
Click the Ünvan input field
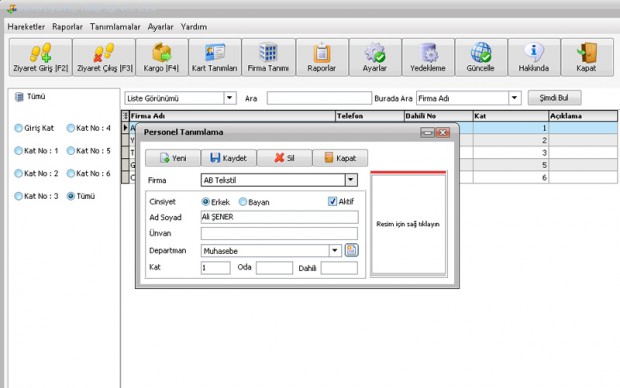point(280,233)
